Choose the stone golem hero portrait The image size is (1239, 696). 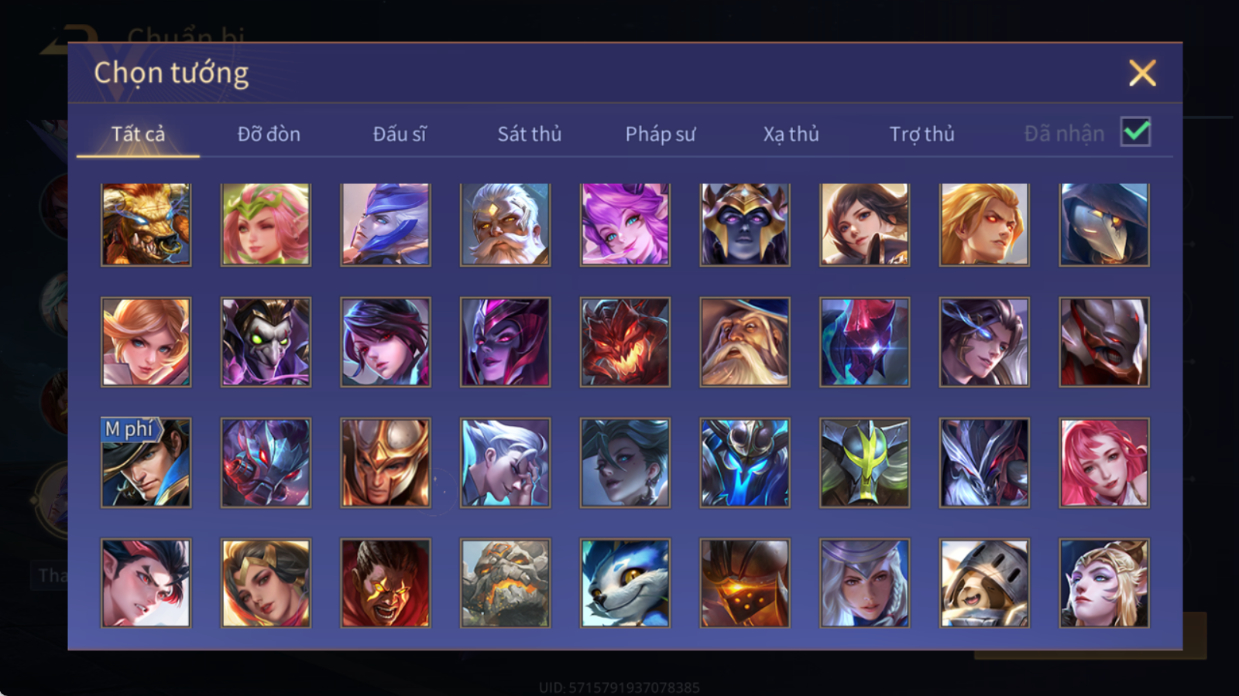click(x=505, y=584)
